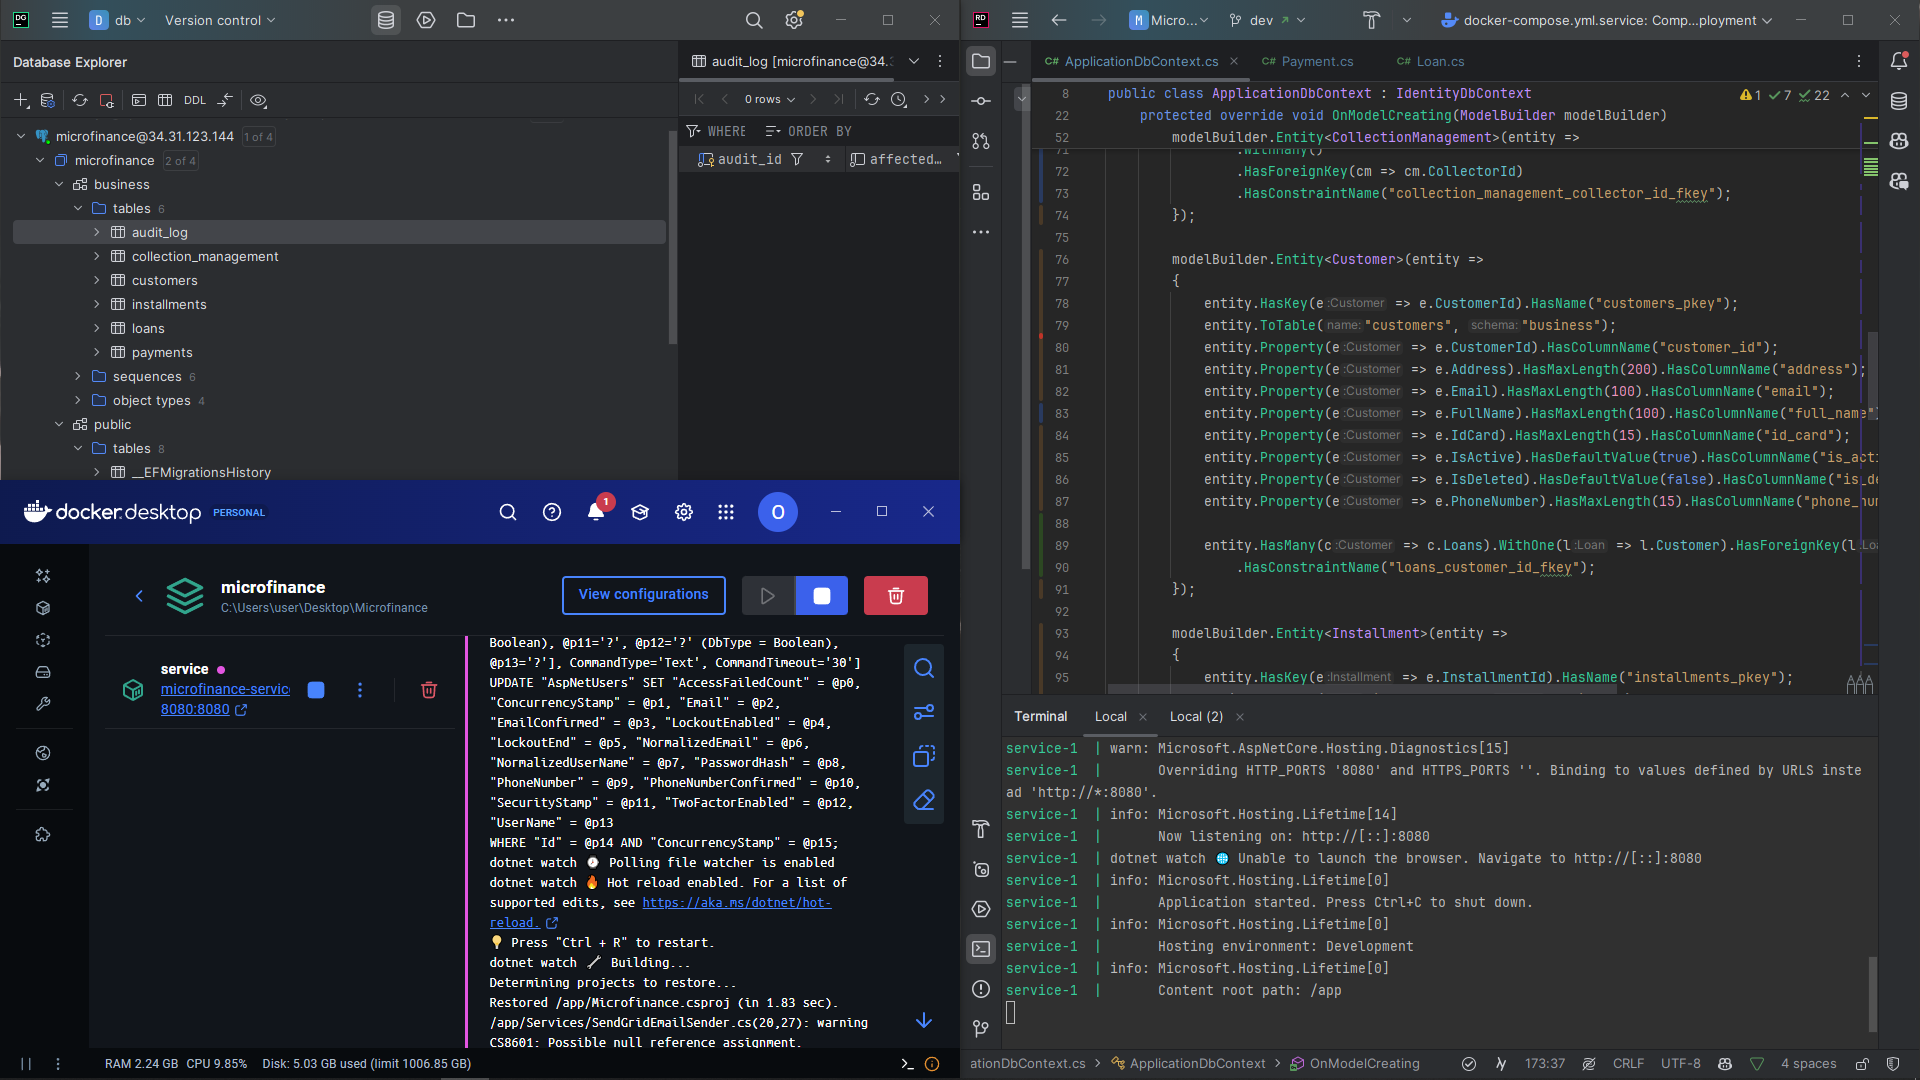Copy Docker logs to clipboard
This screenshot has height=1080, width=1920.
click(924, 756)
